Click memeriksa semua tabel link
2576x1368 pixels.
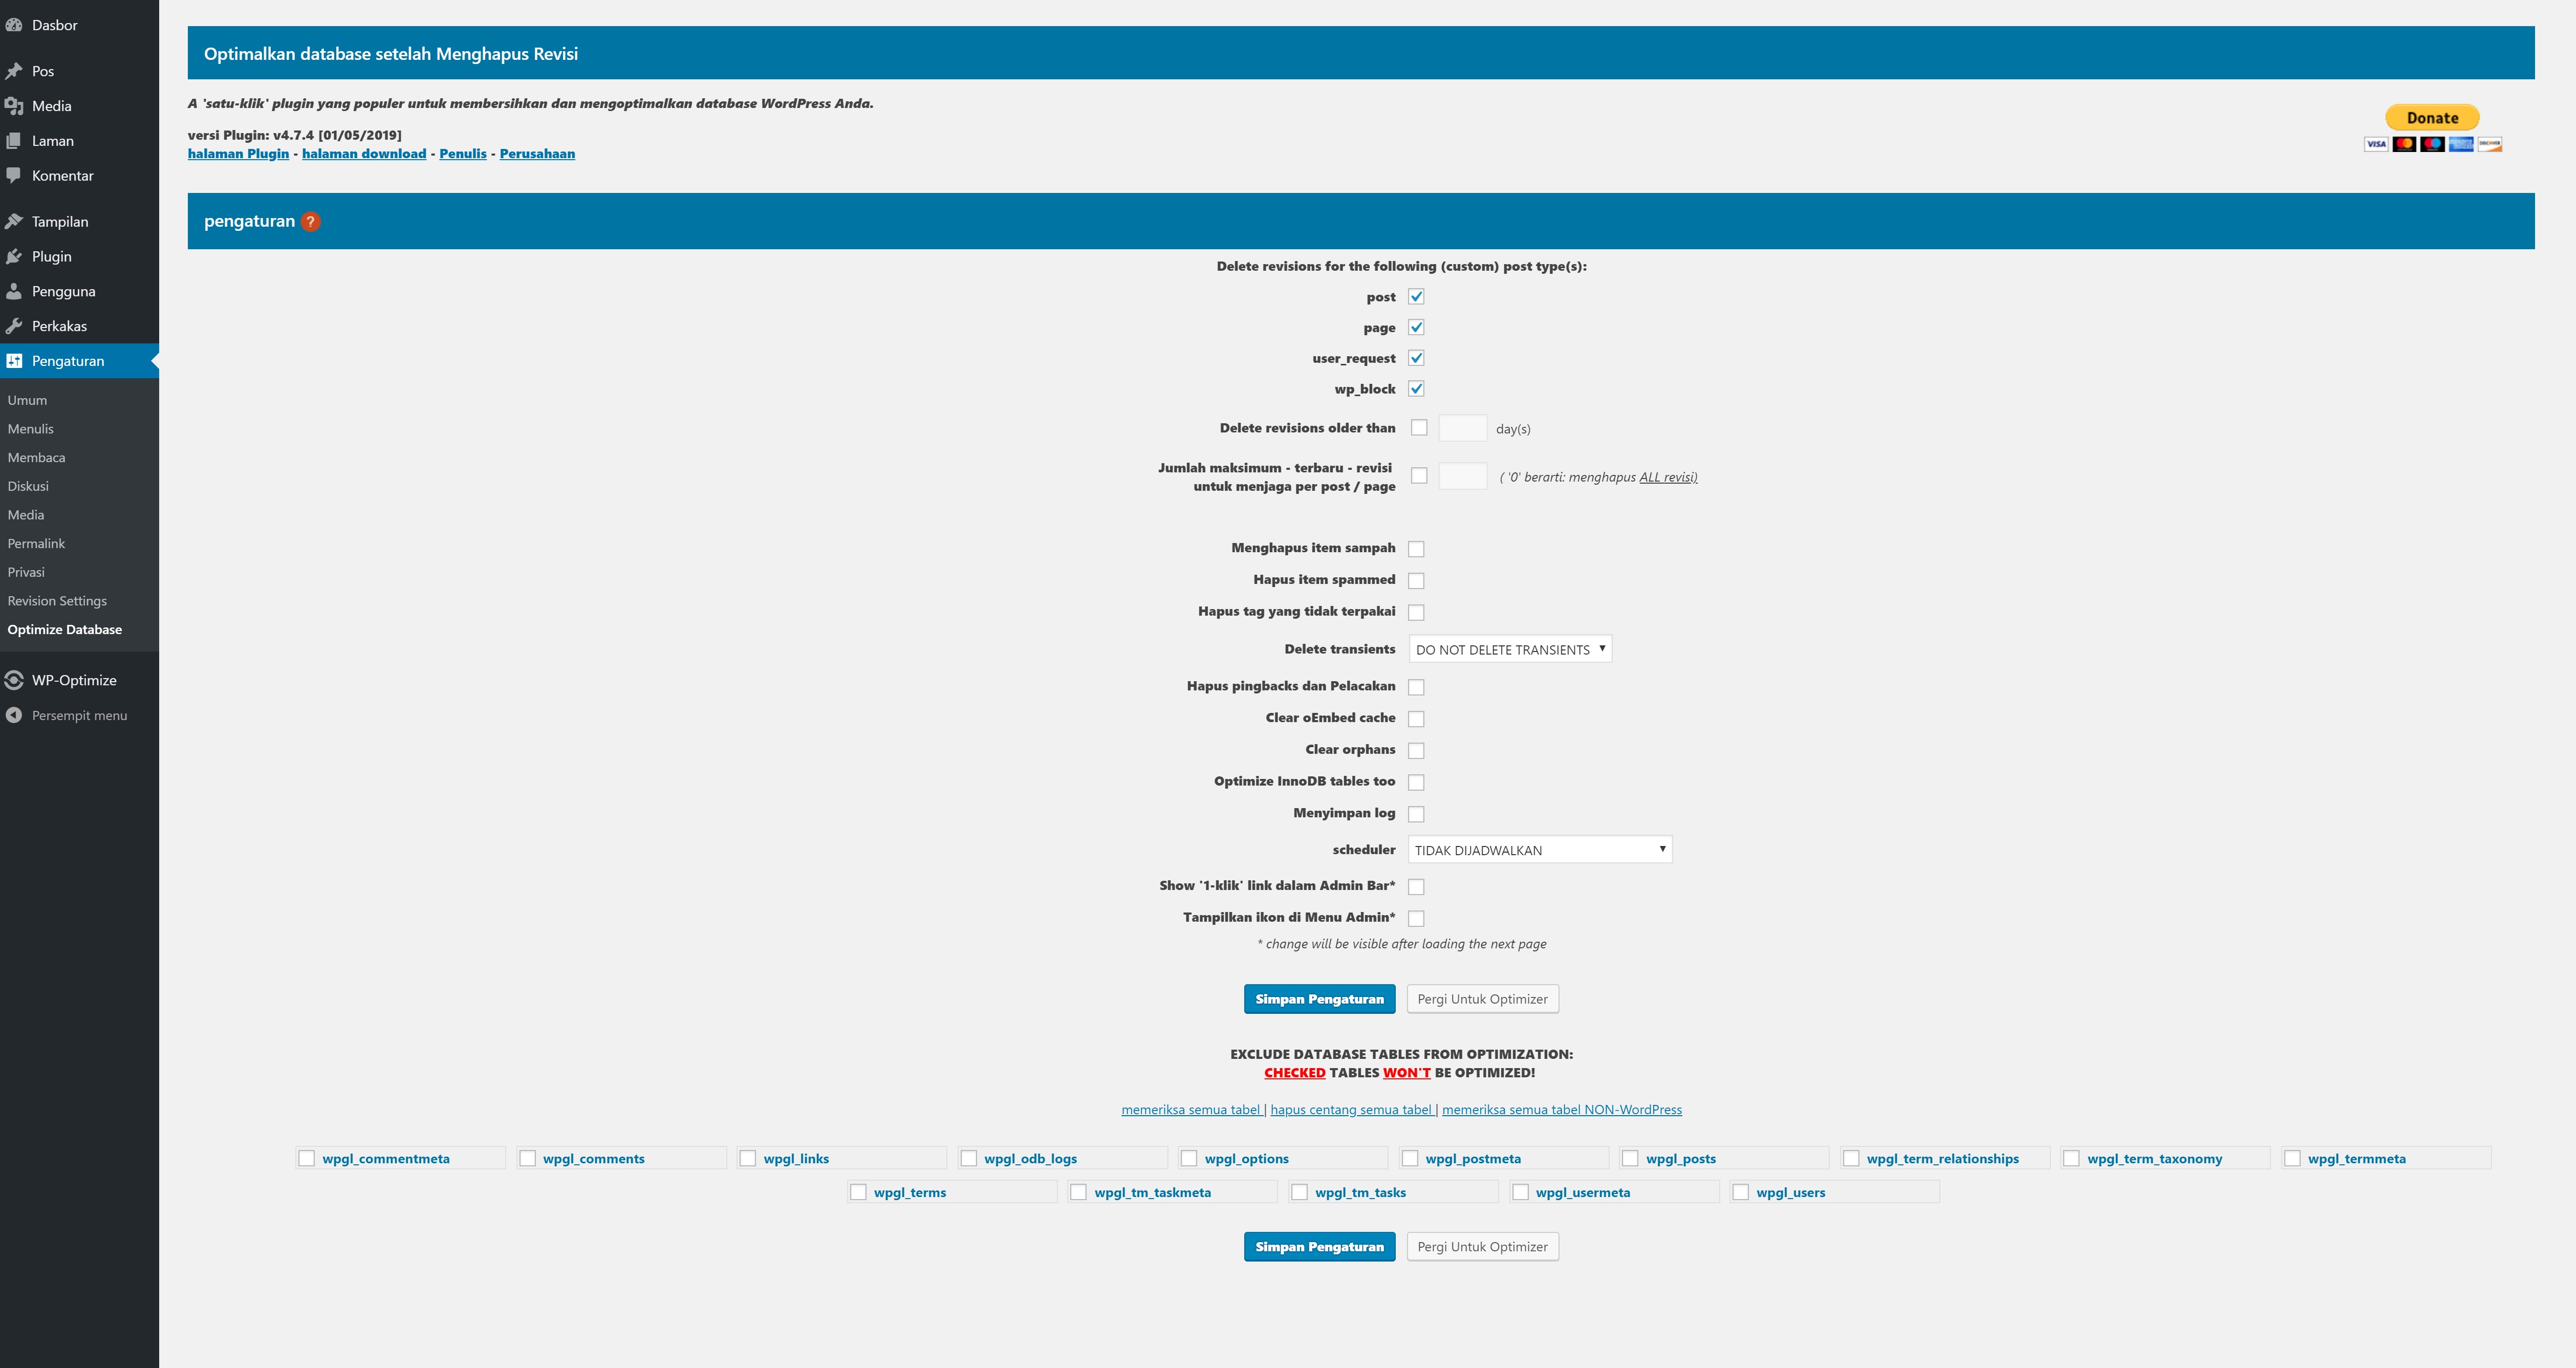pyautogui.click(x=1190, y=1110)
